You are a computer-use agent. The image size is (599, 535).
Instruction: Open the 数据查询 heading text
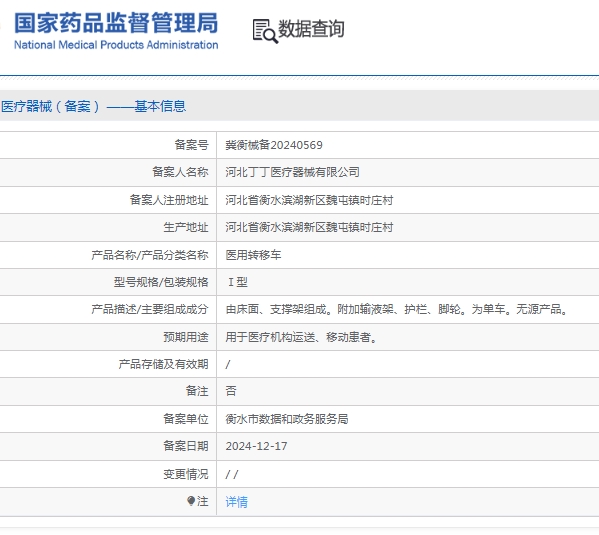pos(311,29)
